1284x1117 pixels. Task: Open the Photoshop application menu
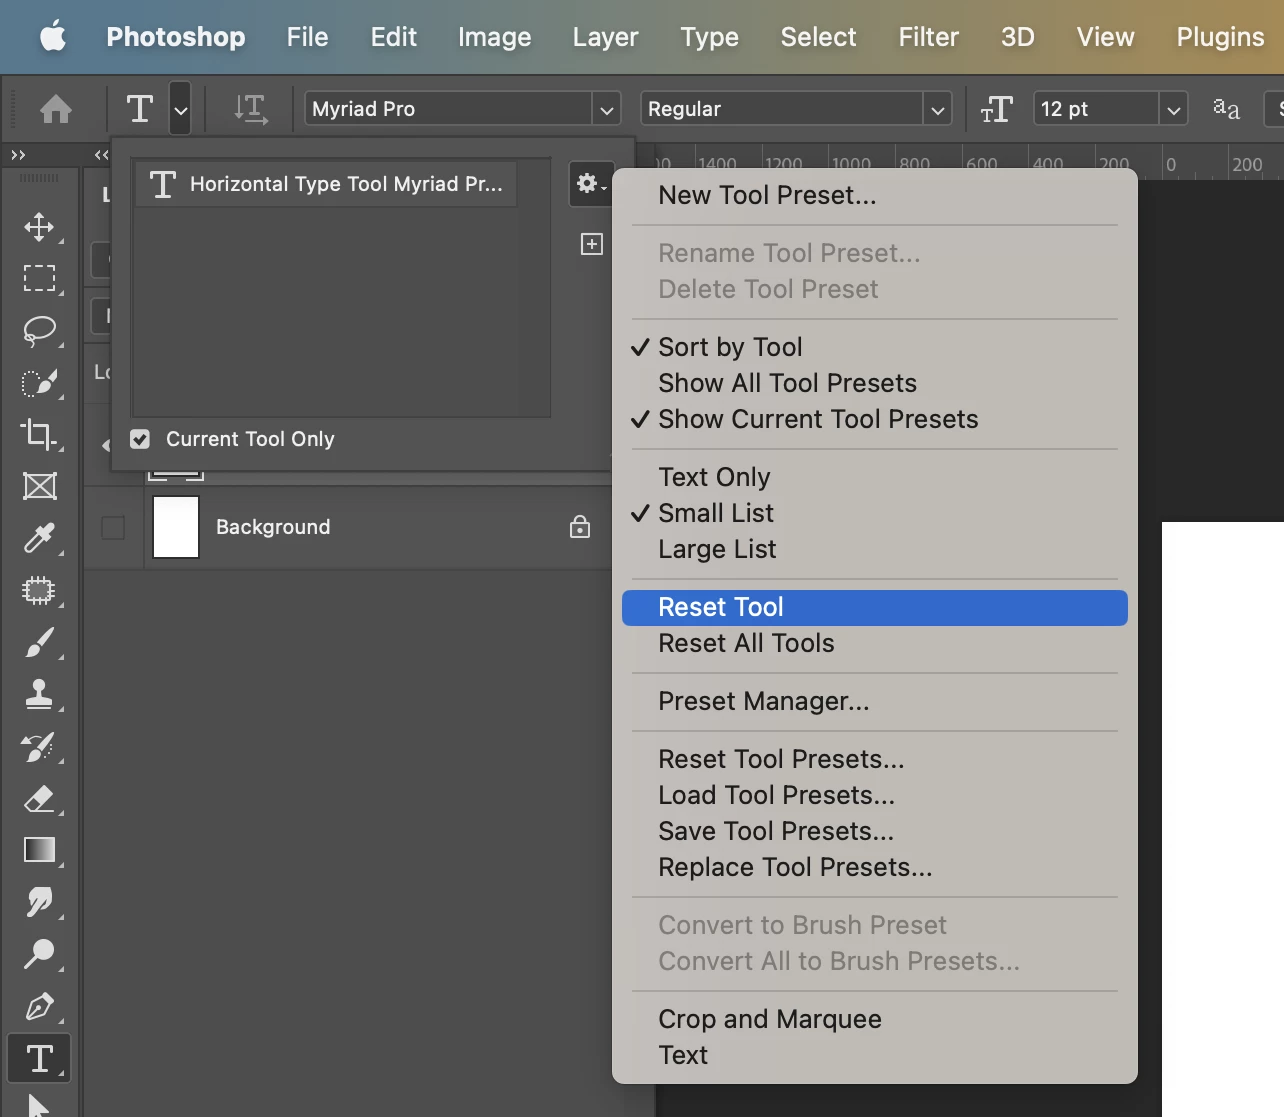point(176,37)
